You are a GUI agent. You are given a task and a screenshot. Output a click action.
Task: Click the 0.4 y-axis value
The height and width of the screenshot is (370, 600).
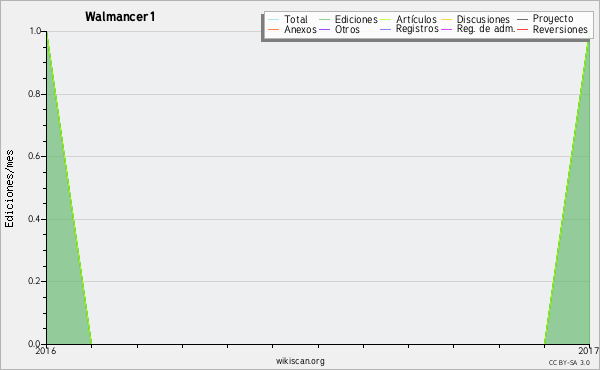[35, 219]
